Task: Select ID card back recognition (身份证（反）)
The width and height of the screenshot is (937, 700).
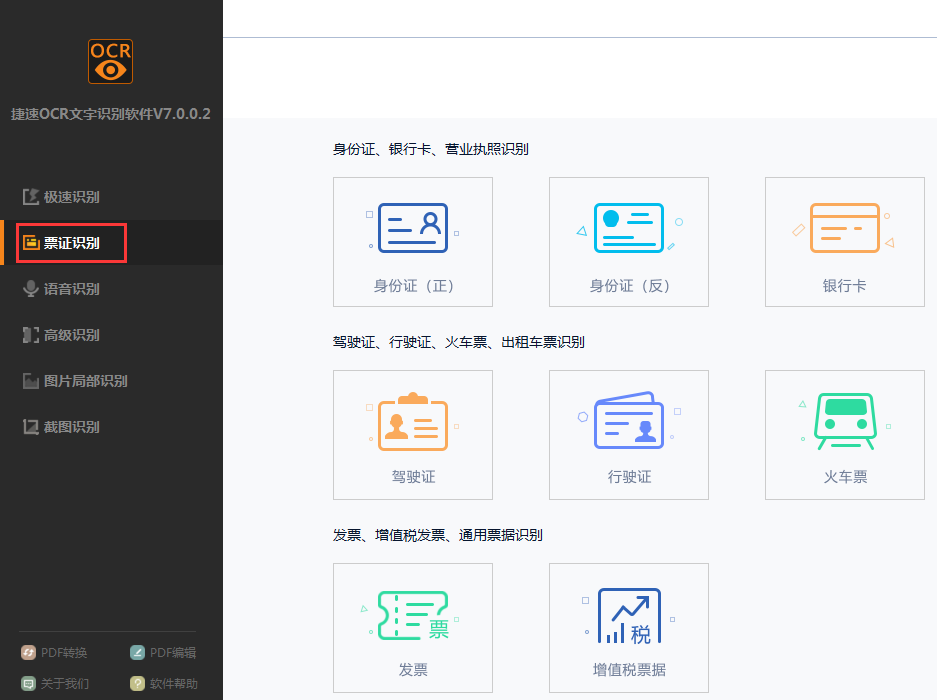Action: point(628,241)
